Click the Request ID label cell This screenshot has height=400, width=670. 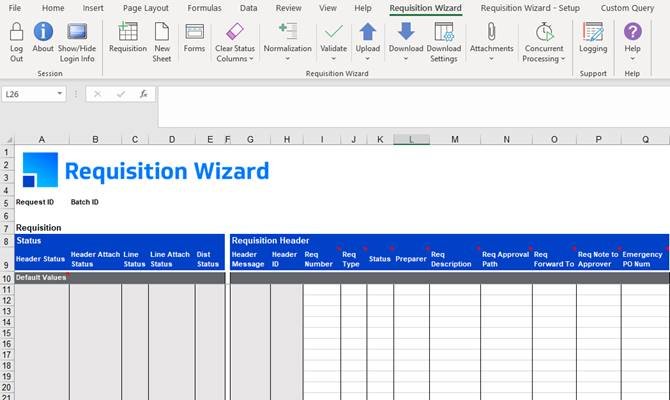35,202
